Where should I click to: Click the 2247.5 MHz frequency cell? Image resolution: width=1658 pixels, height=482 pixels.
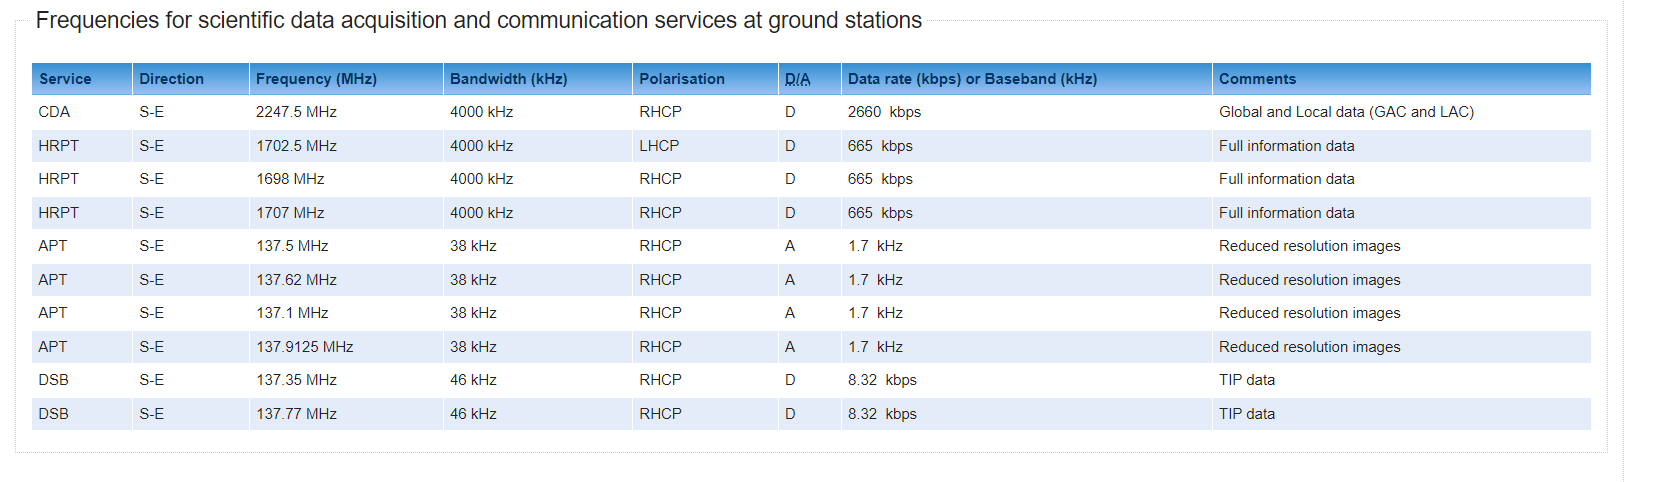296,112
